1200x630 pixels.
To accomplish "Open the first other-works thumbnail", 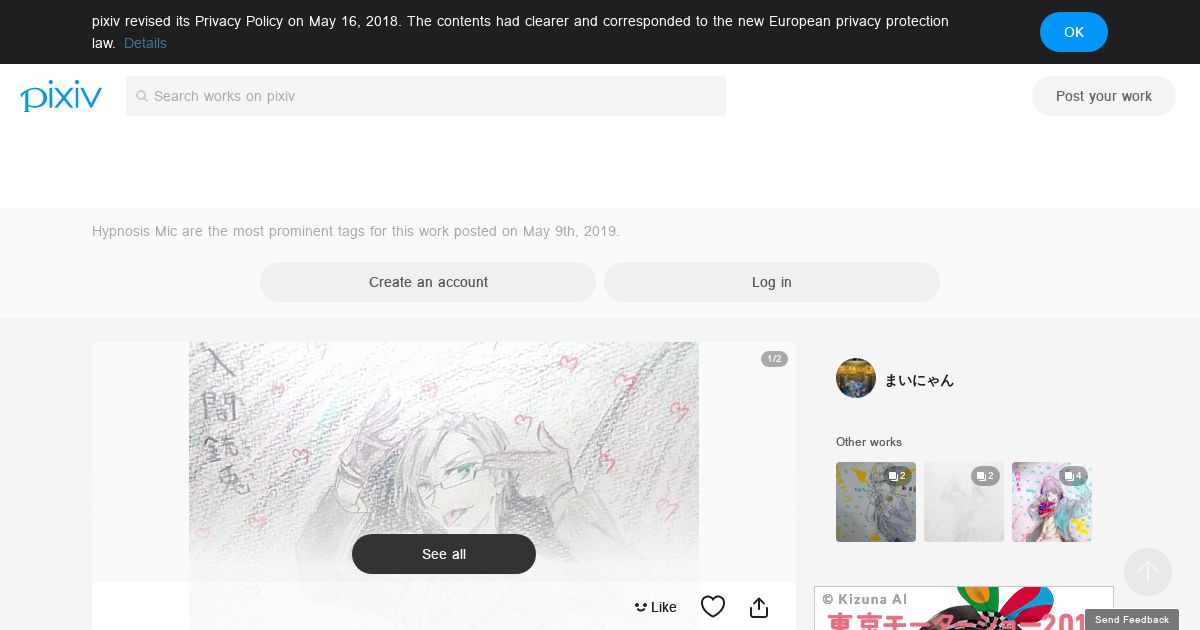I will [876, 502].
